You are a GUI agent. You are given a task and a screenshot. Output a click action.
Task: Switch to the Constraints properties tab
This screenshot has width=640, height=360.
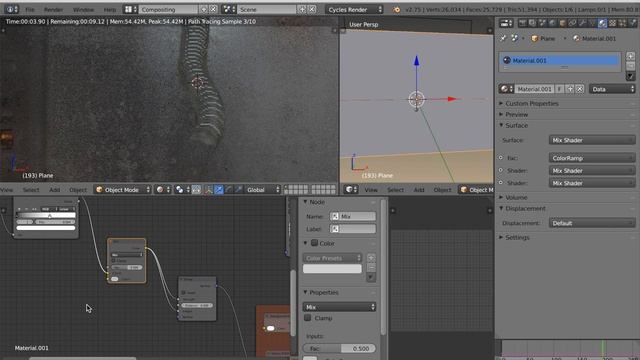tap(572, 24)
